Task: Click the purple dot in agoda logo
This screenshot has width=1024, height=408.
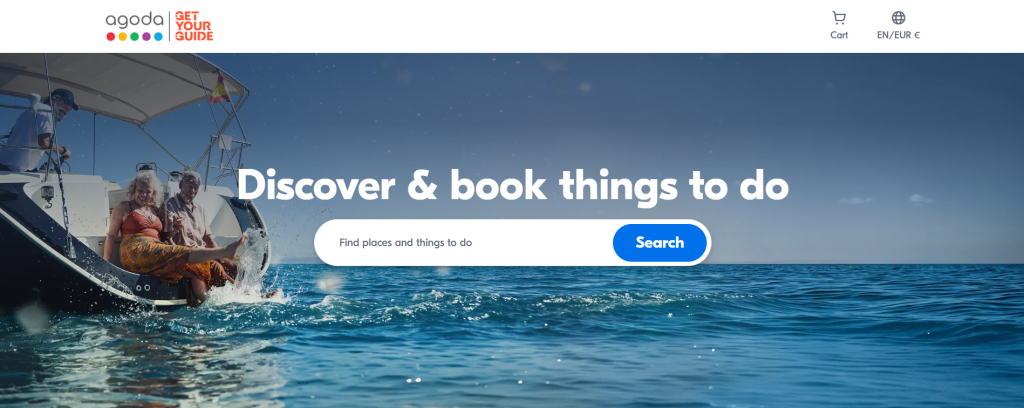Action: [146, 37]
